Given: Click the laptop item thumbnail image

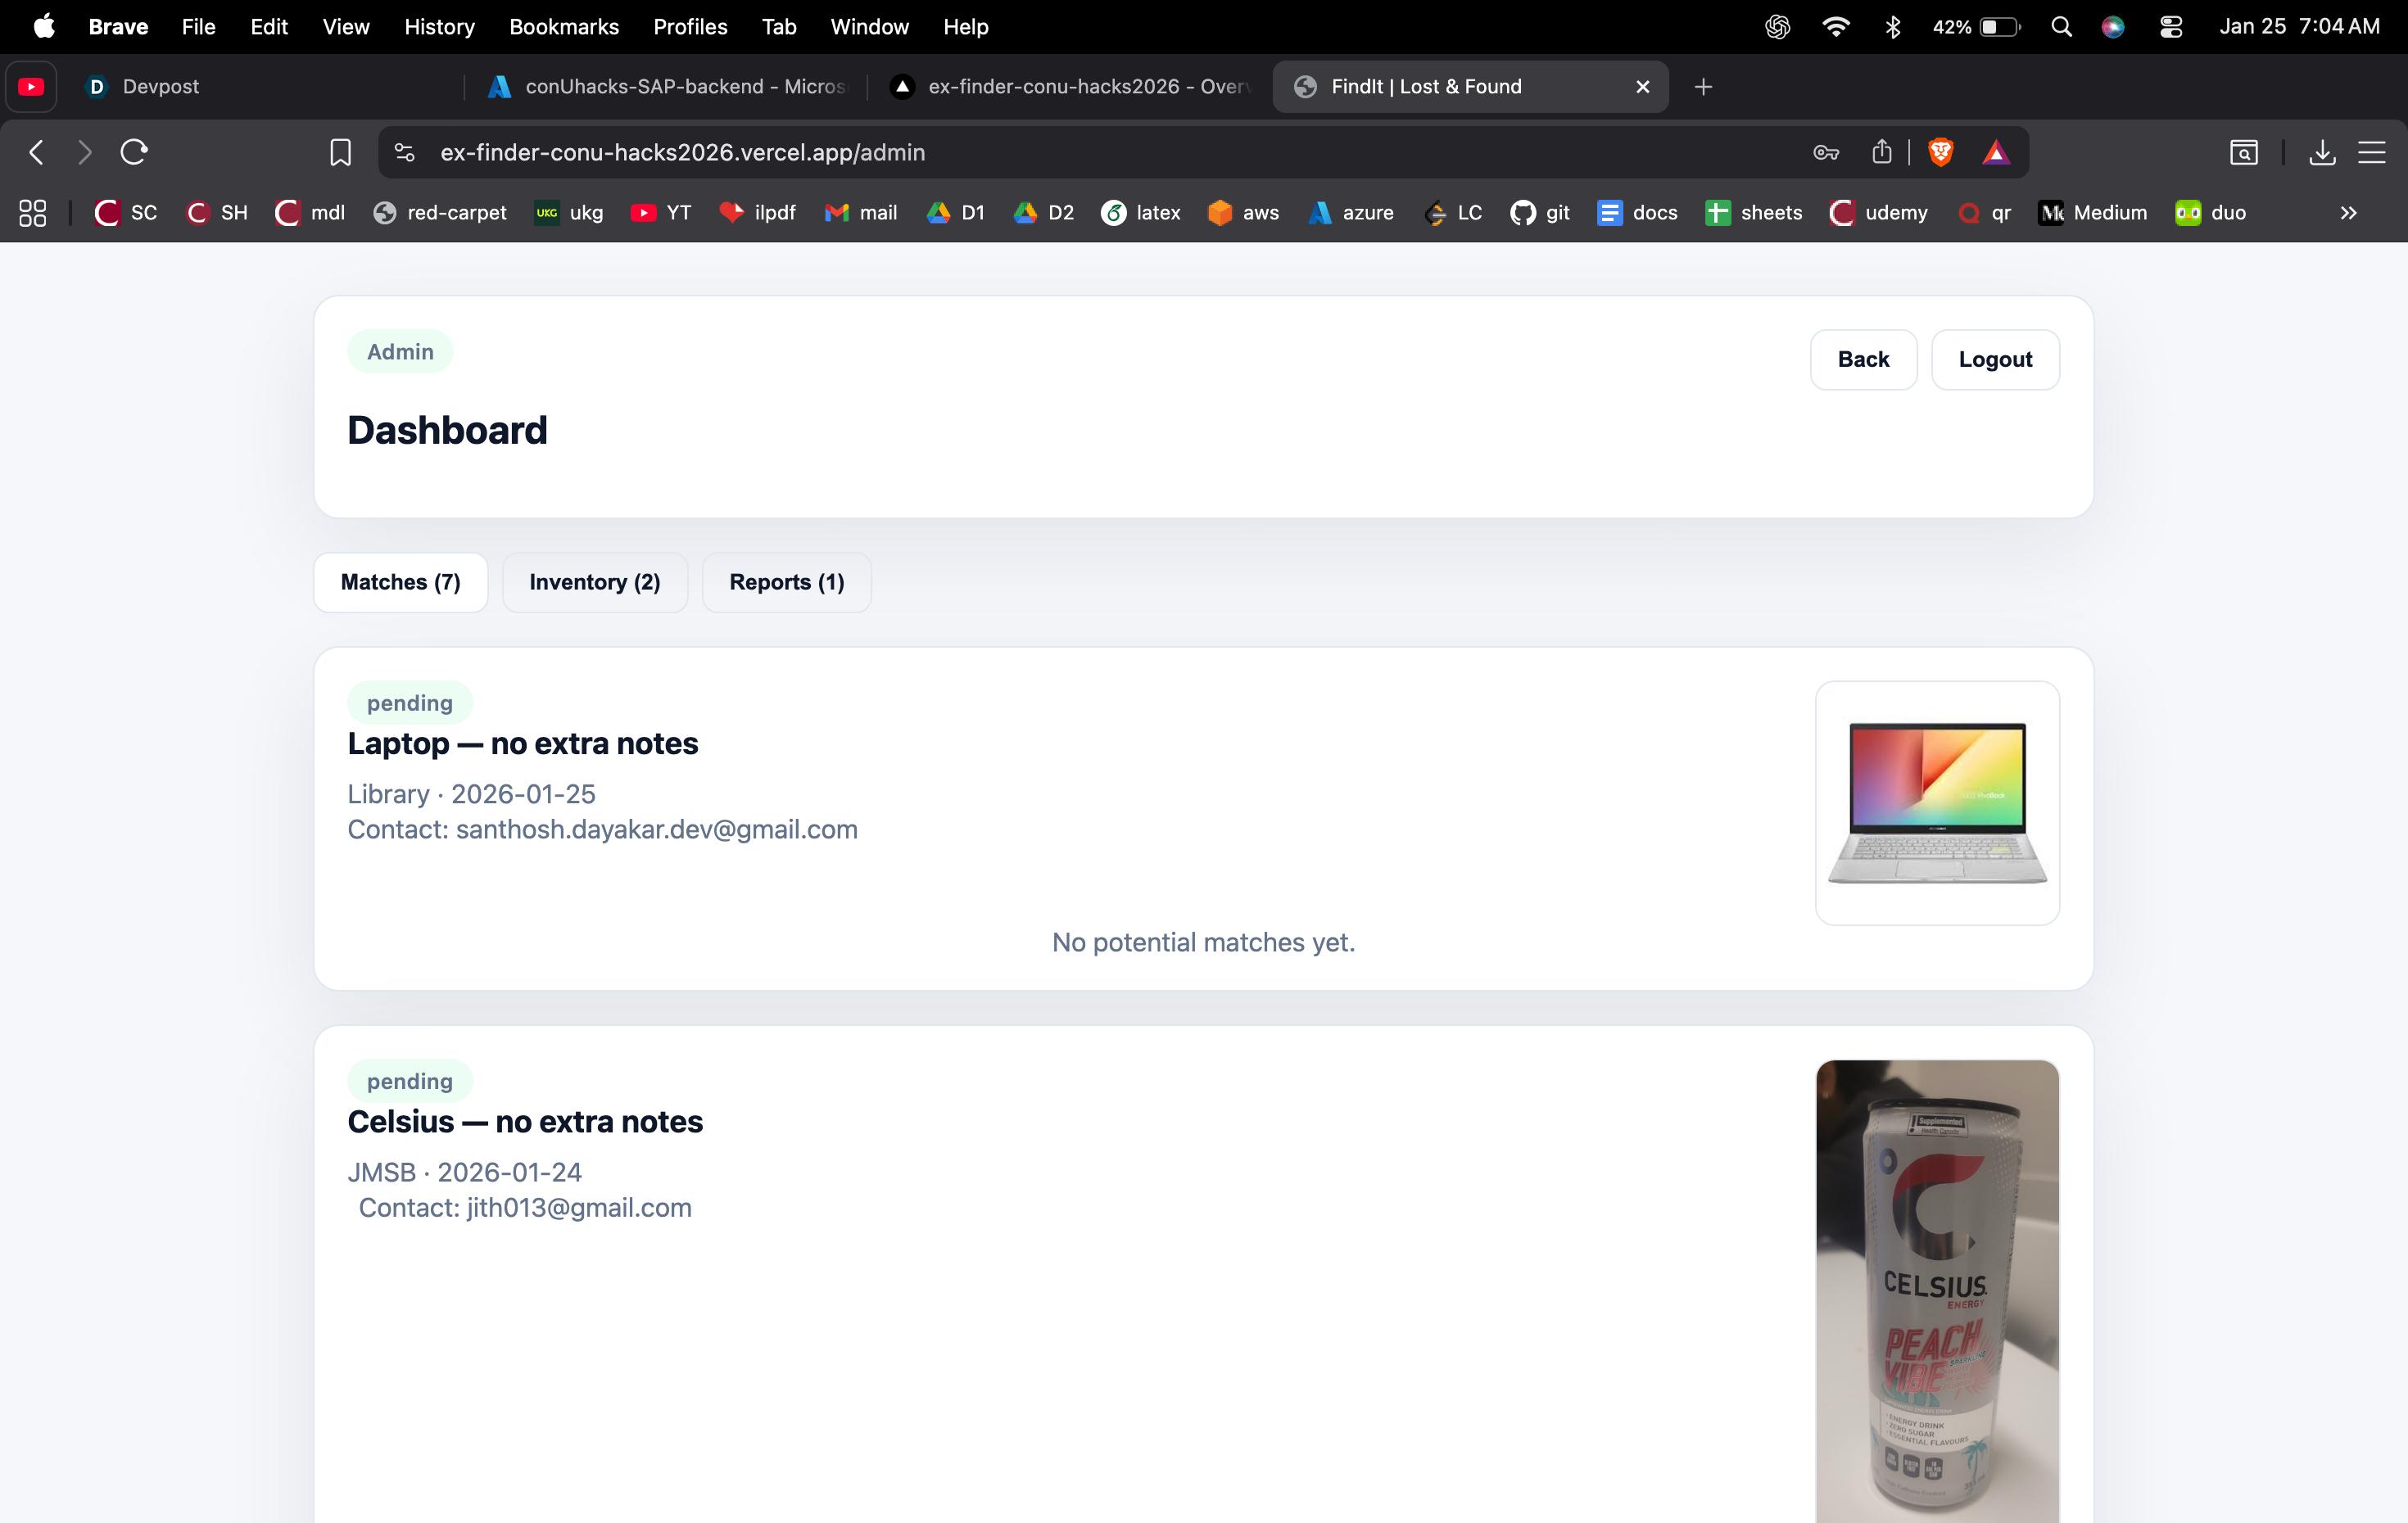Looking at the screenshot, I should point(1936,802).
